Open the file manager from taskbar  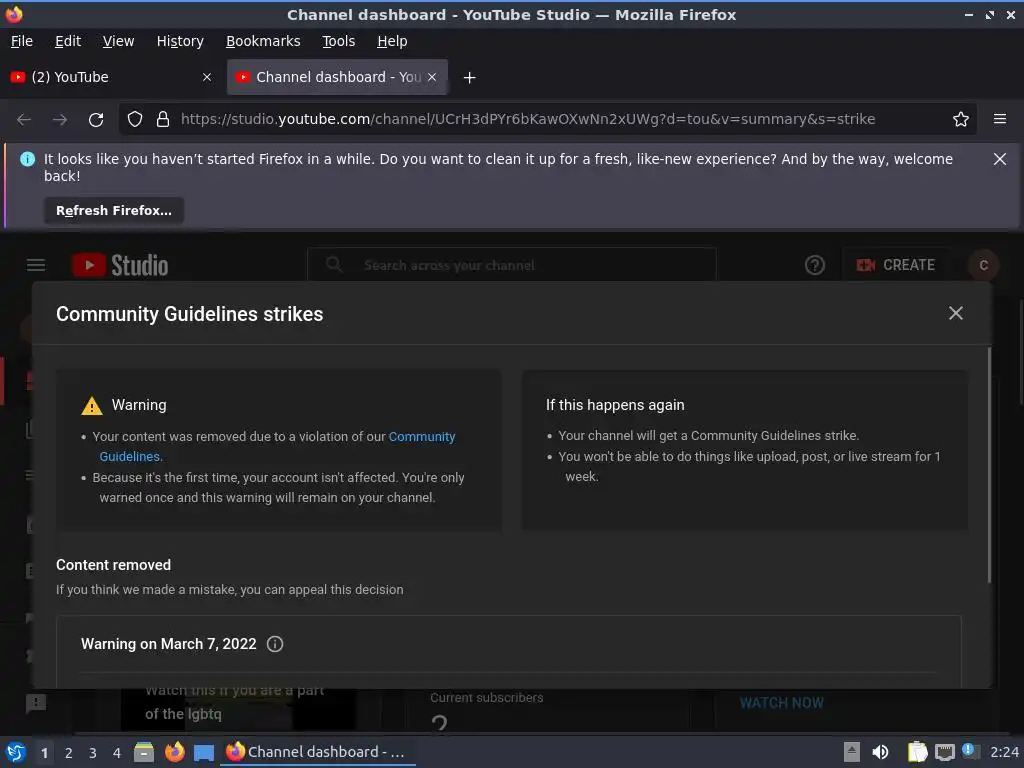point(144,752)
